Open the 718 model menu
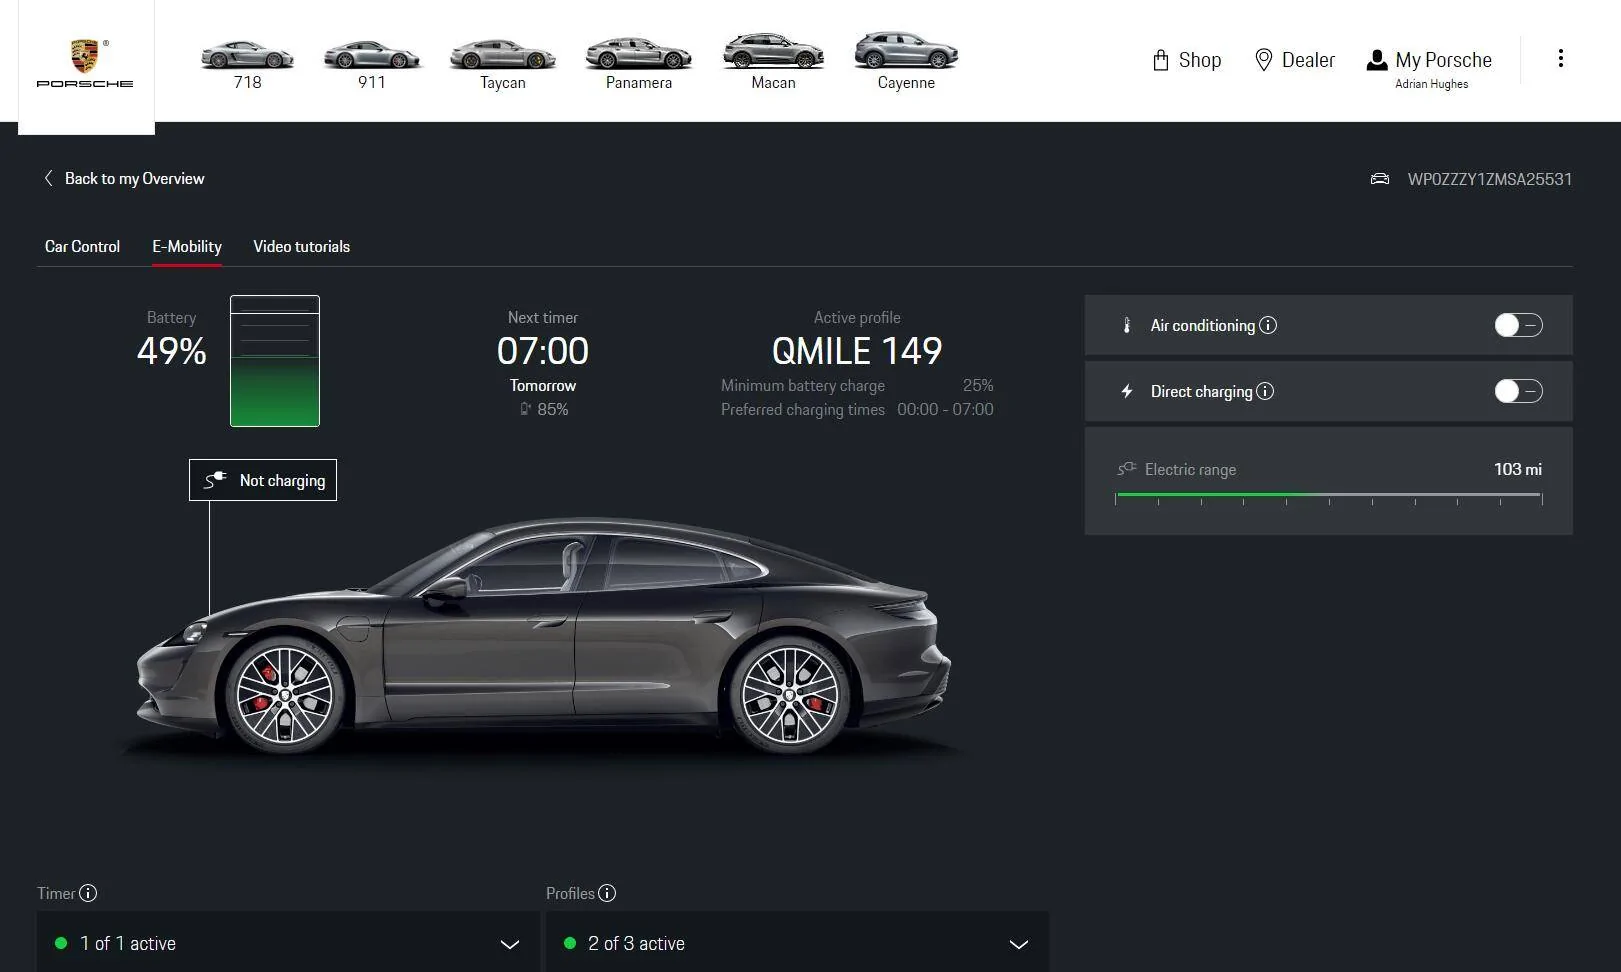The width and height of the screenshot is (1621, 972). point(247,65)
